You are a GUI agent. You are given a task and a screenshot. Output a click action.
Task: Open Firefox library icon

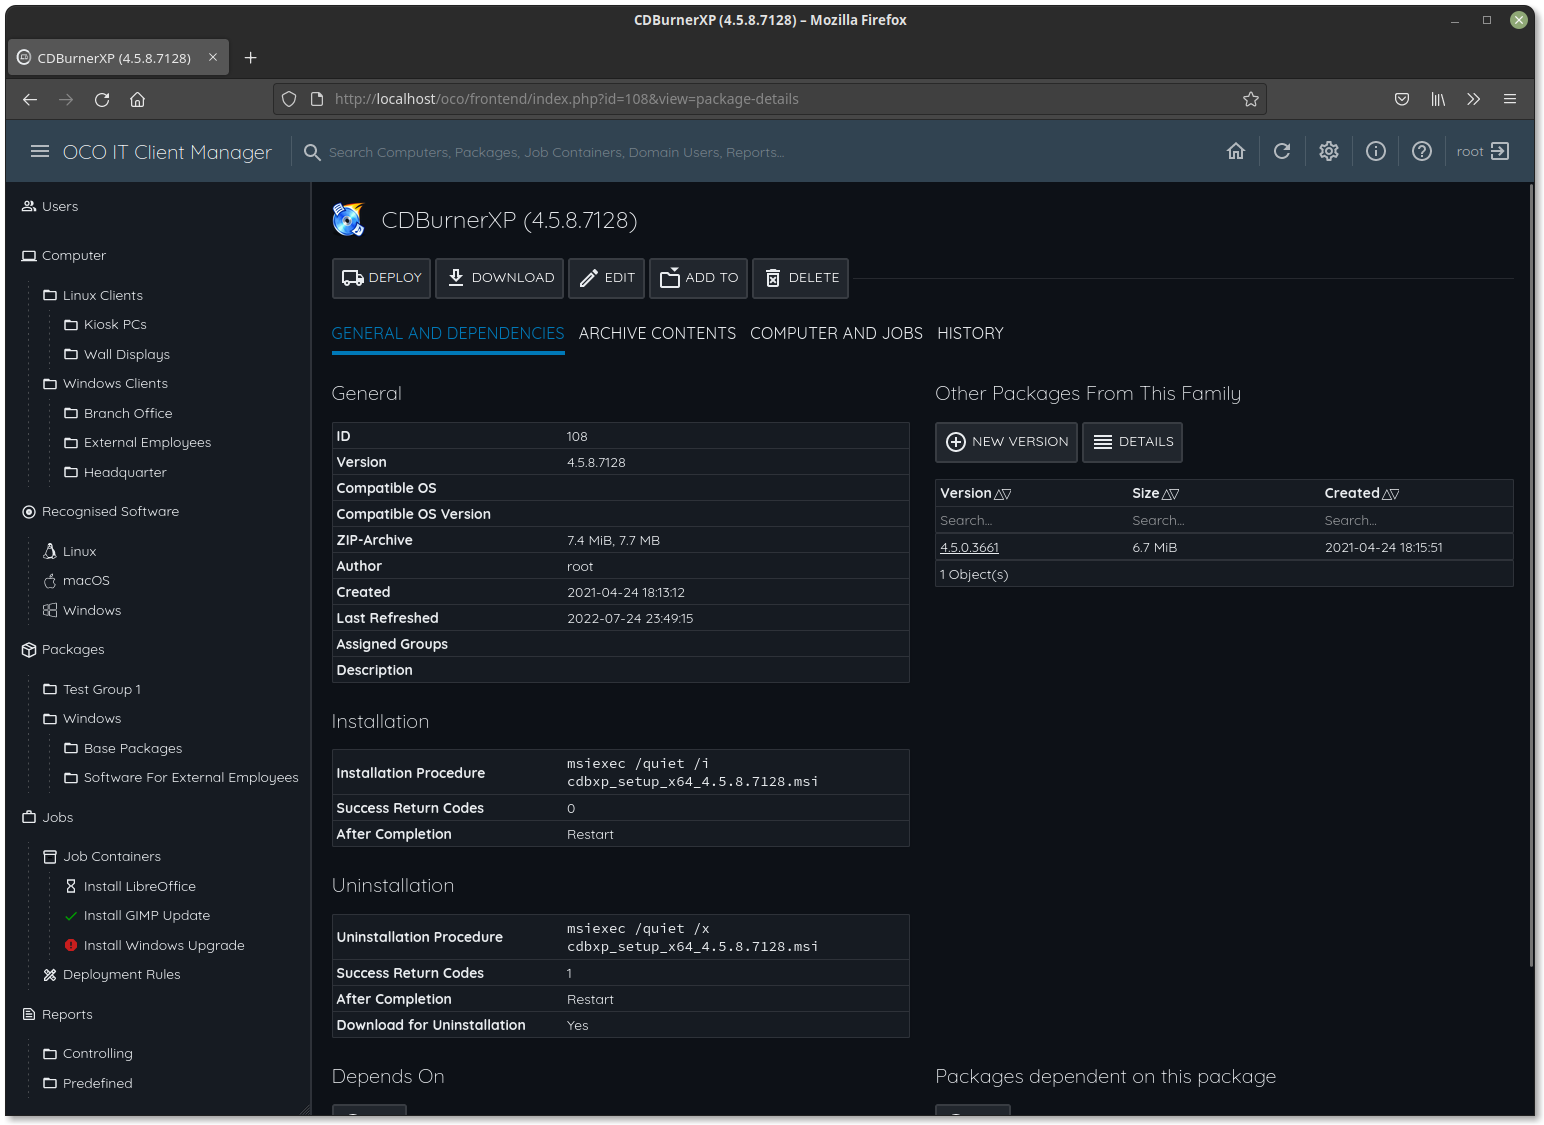[x=1438, y=99]
